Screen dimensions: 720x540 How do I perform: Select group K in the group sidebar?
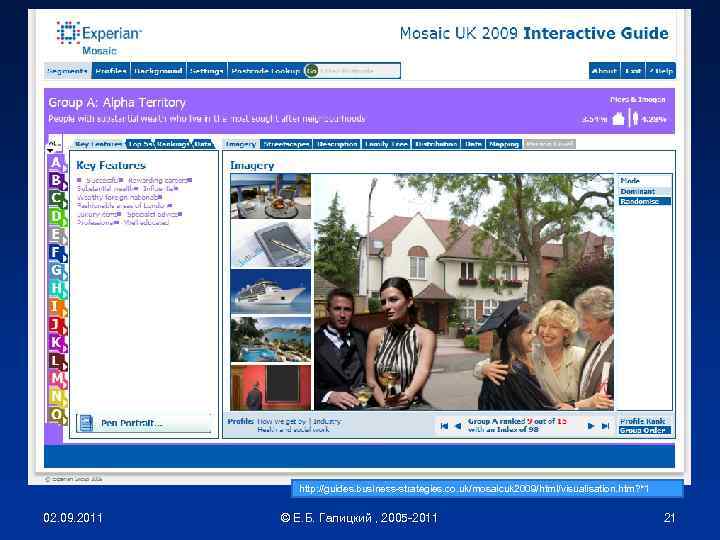(57, 342)
